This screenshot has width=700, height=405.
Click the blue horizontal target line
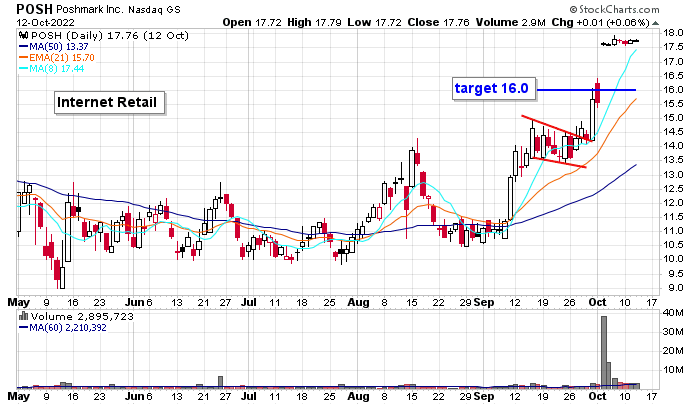tap(586, 90)
